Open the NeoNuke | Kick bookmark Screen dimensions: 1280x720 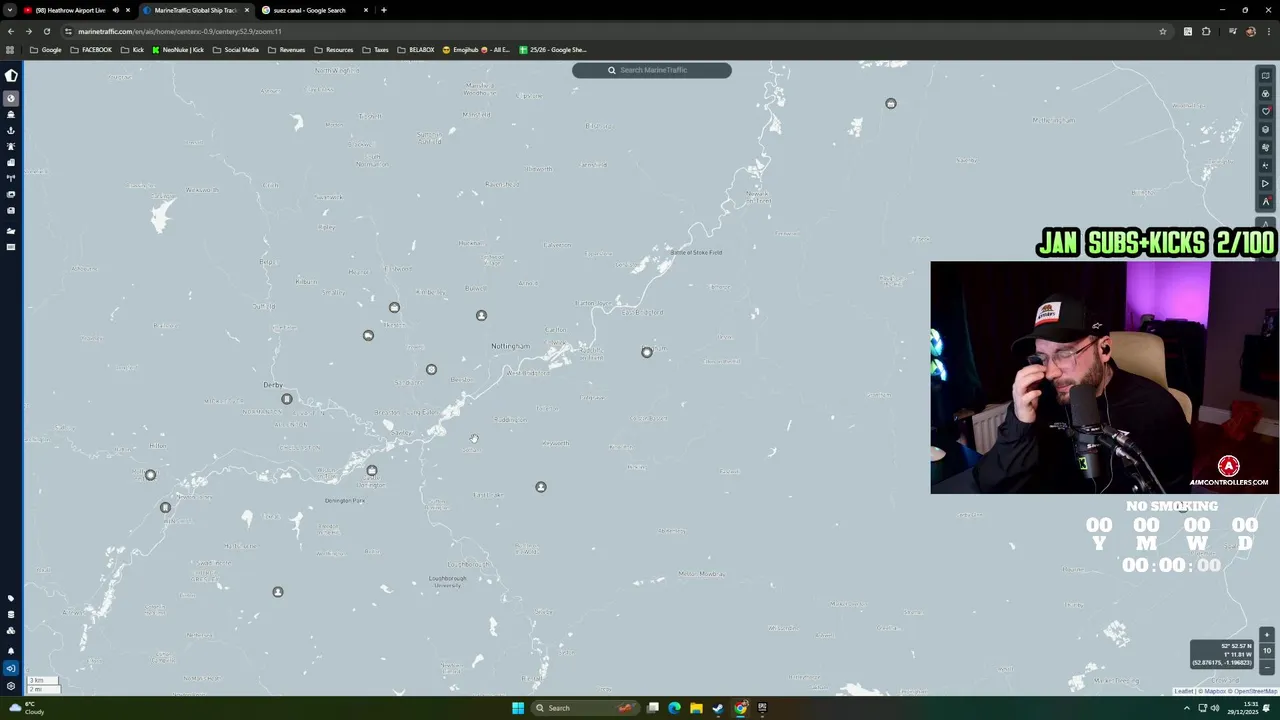point(178,50)
